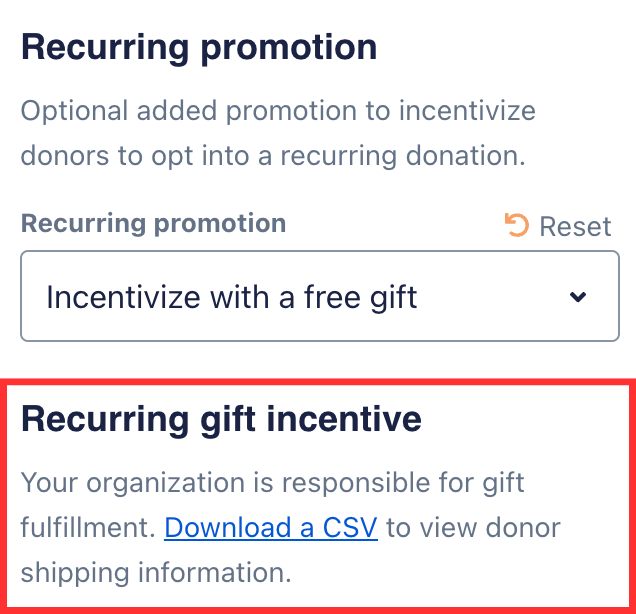Screen dimensions: 636x614
Task: Click the word 'fulfillment' in the gift paragraph
Action: coord(88,527)
